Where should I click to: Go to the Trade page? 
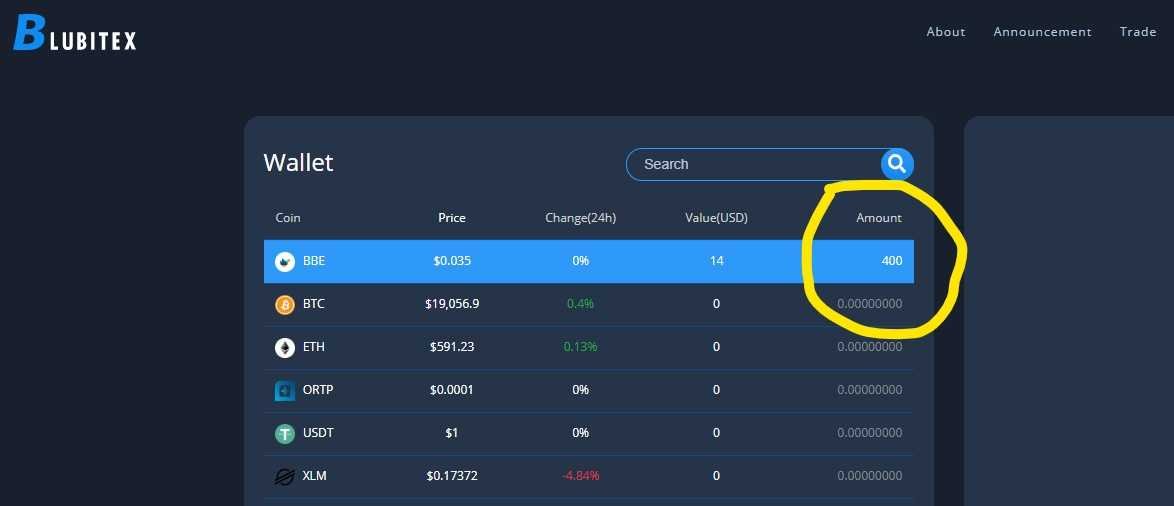pyautogui.click(x=1138, y=31)
